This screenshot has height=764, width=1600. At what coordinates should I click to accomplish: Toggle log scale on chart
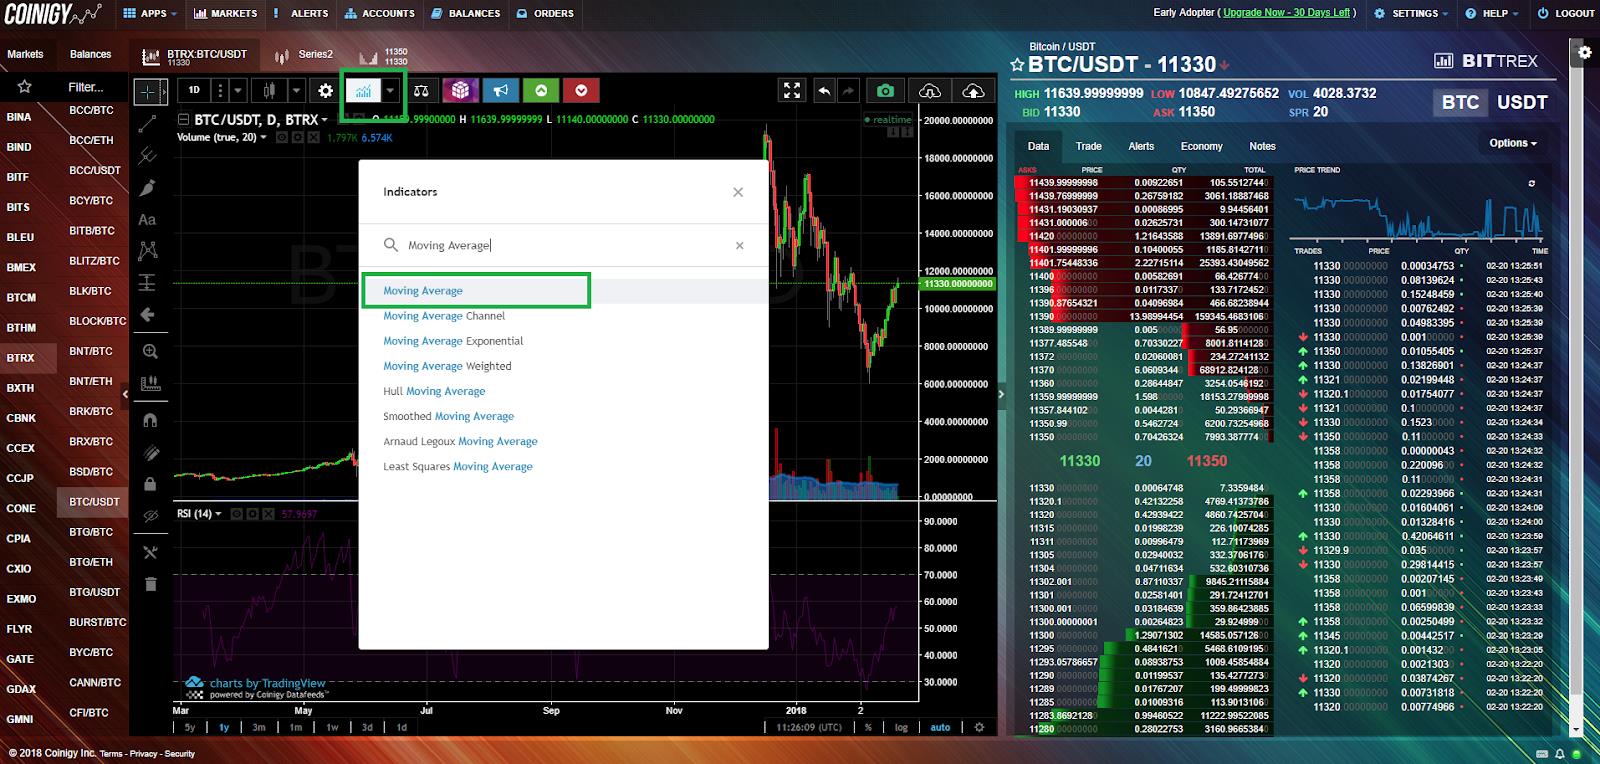click(901, 727)
